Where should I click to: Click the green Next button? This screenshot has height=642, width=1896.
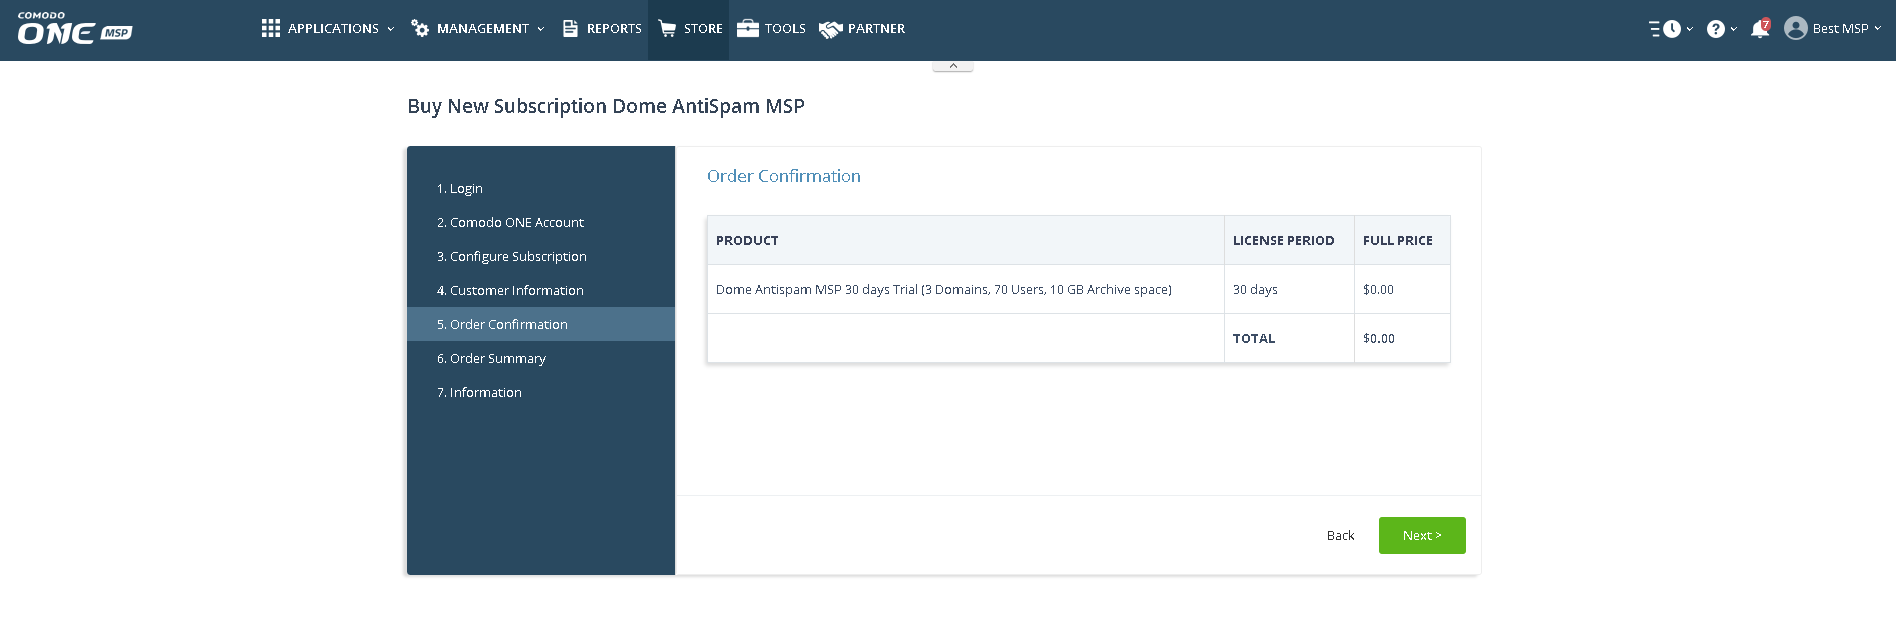[1422, 535]
